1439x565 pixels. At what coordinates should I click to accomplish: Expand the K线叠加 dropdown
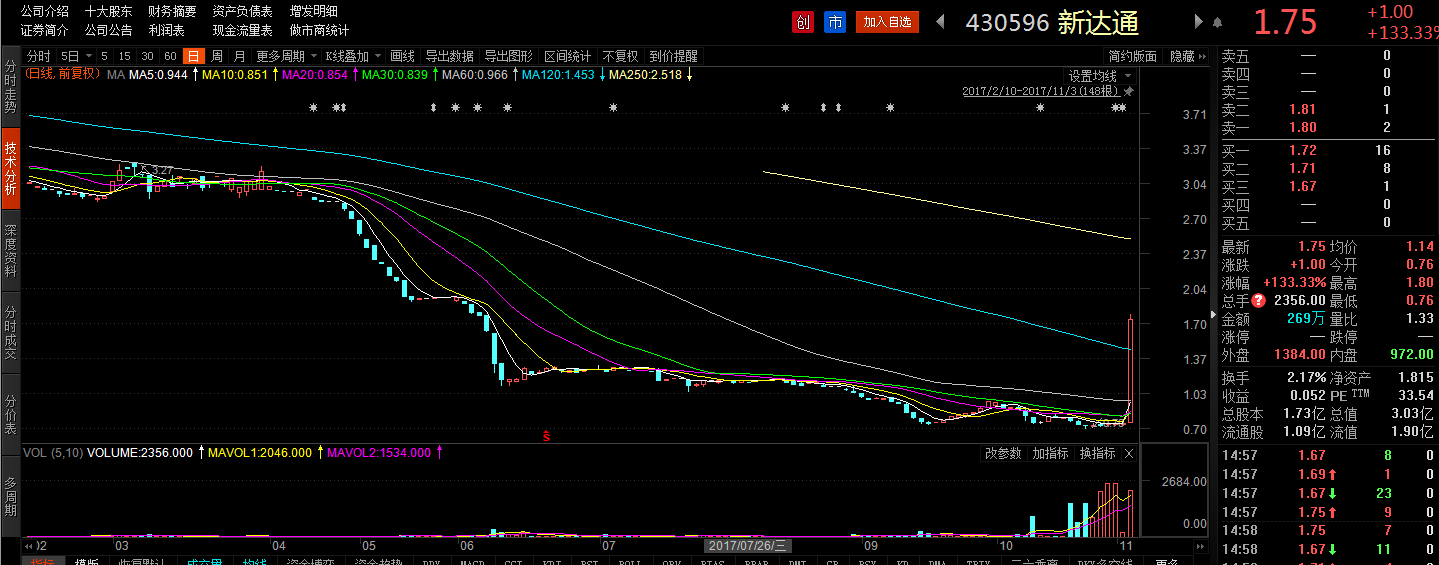click(353, 56)
